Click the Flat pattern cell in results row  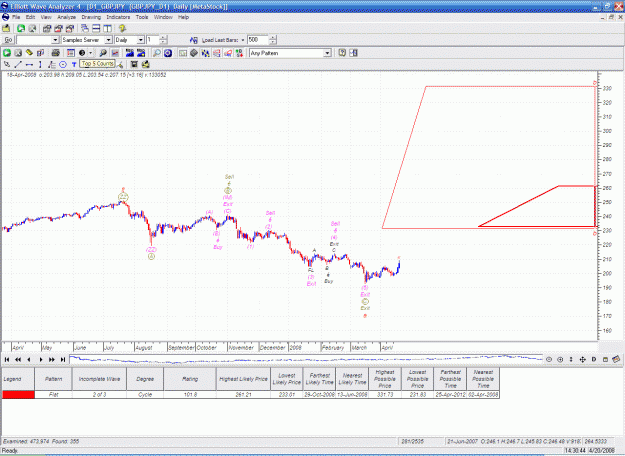click(53, 395)
